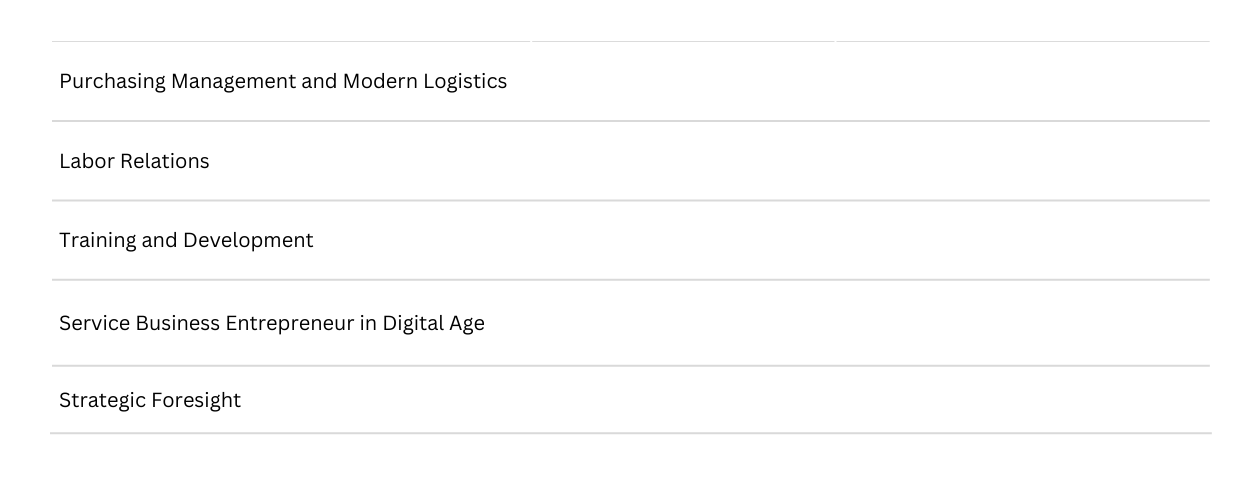Click the word Labor in second row

[86, 161]
